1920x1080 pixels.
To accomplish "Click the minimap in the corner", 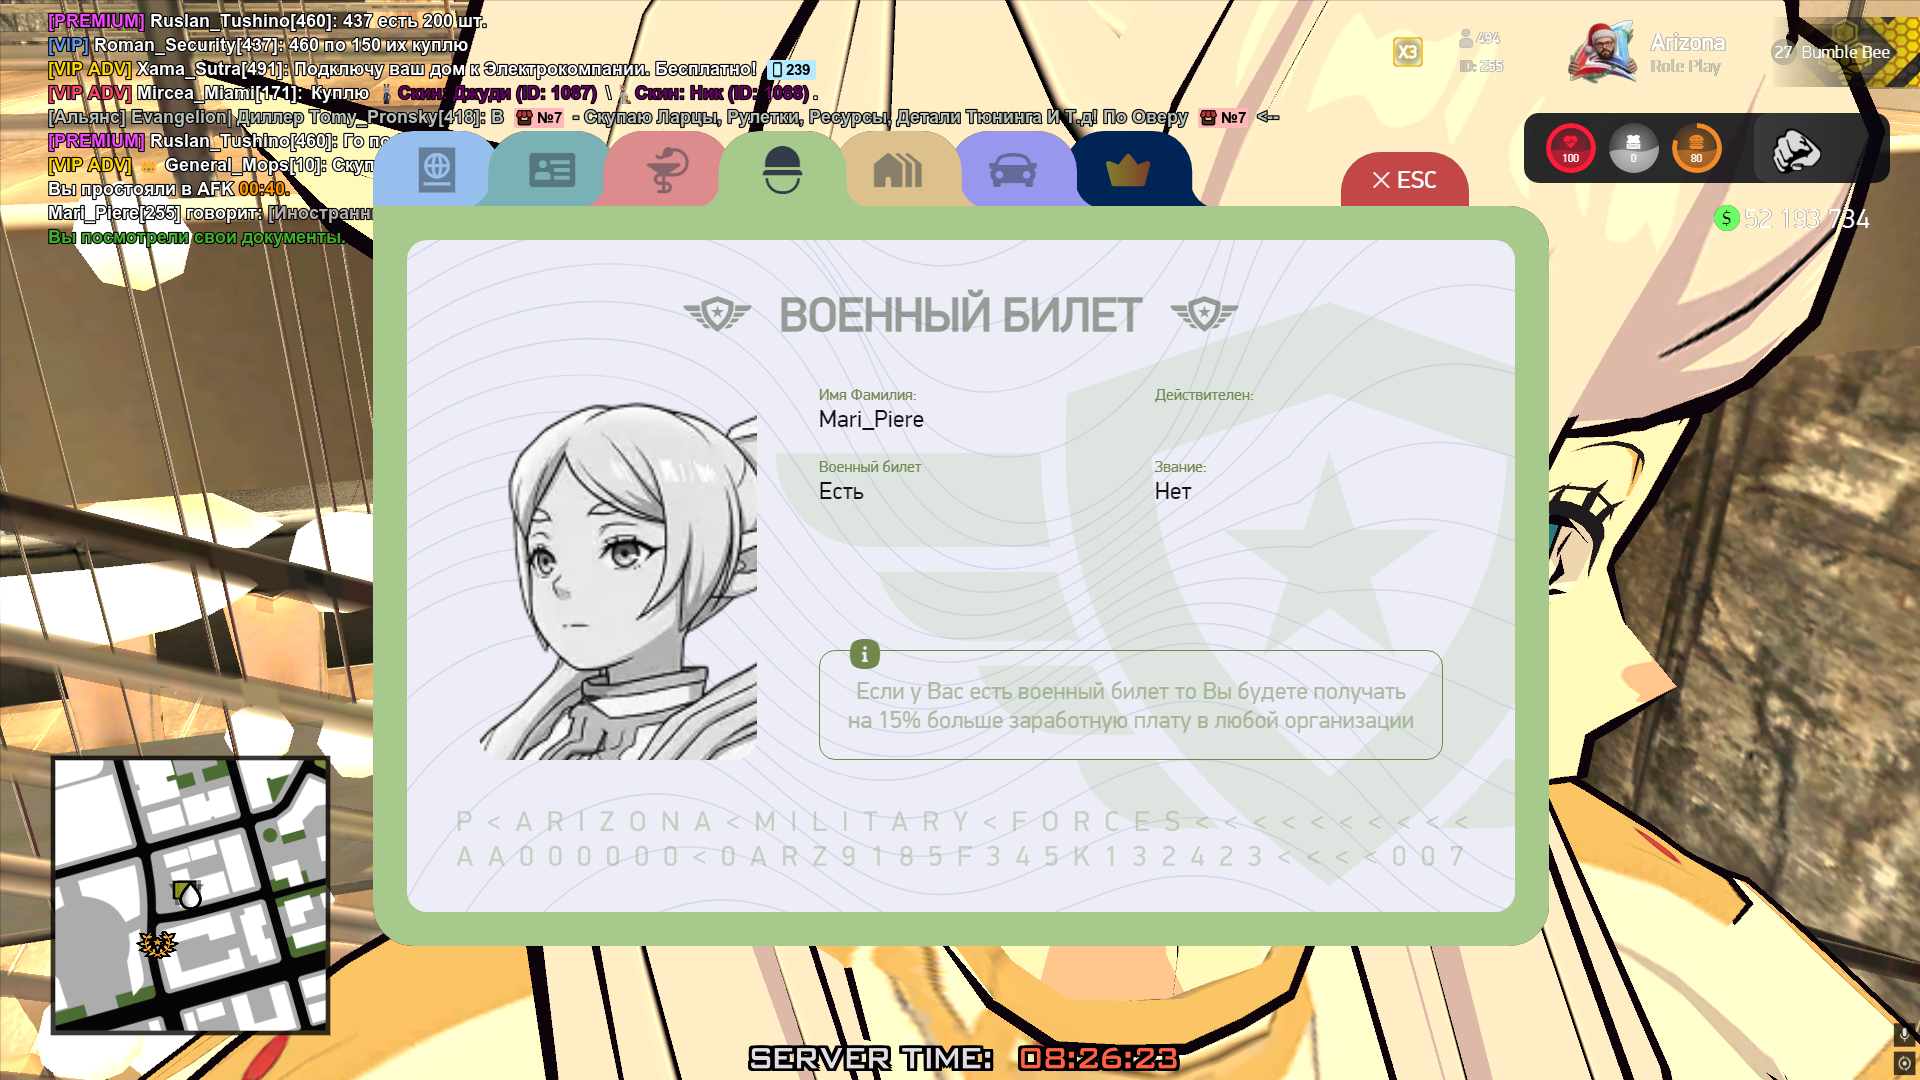I will tap(190, 895).
